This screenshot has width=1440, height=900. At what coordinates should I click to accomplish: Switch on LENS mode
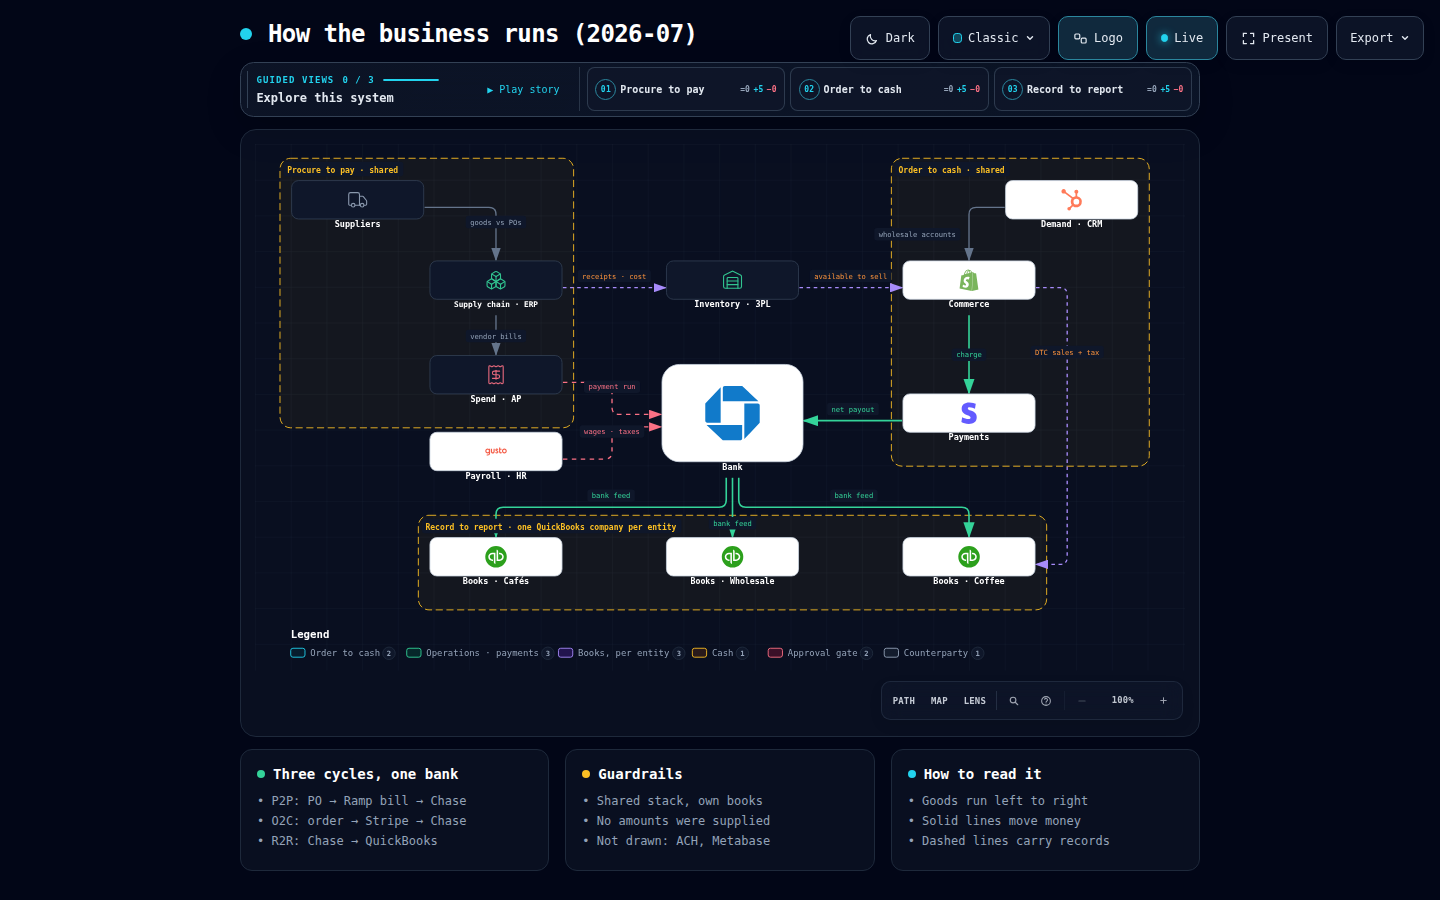point(975,701)
